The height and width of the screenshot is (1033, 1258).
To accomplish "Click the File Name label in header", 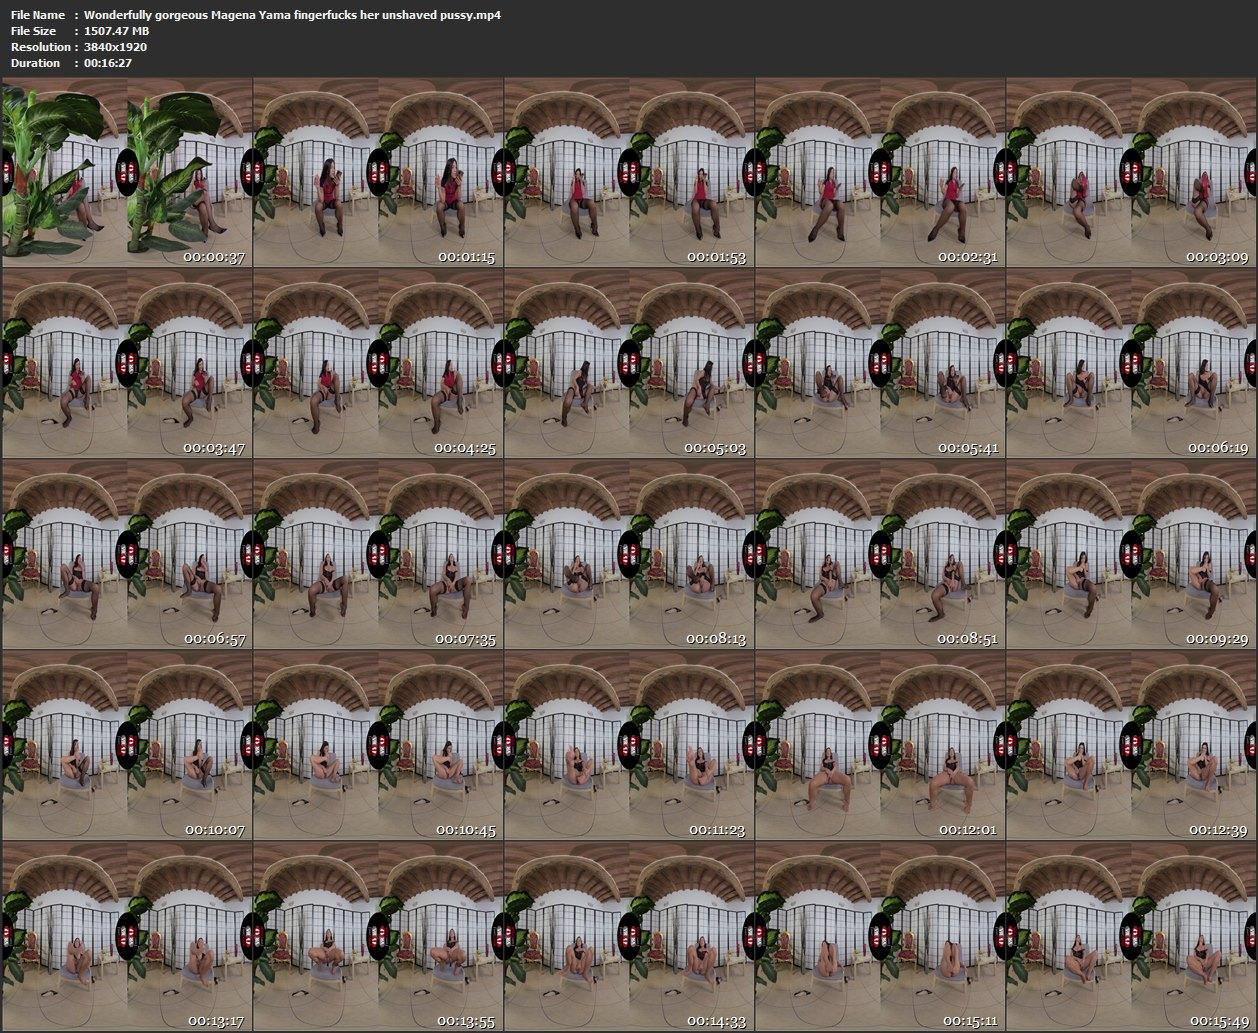I will point(38,15).
